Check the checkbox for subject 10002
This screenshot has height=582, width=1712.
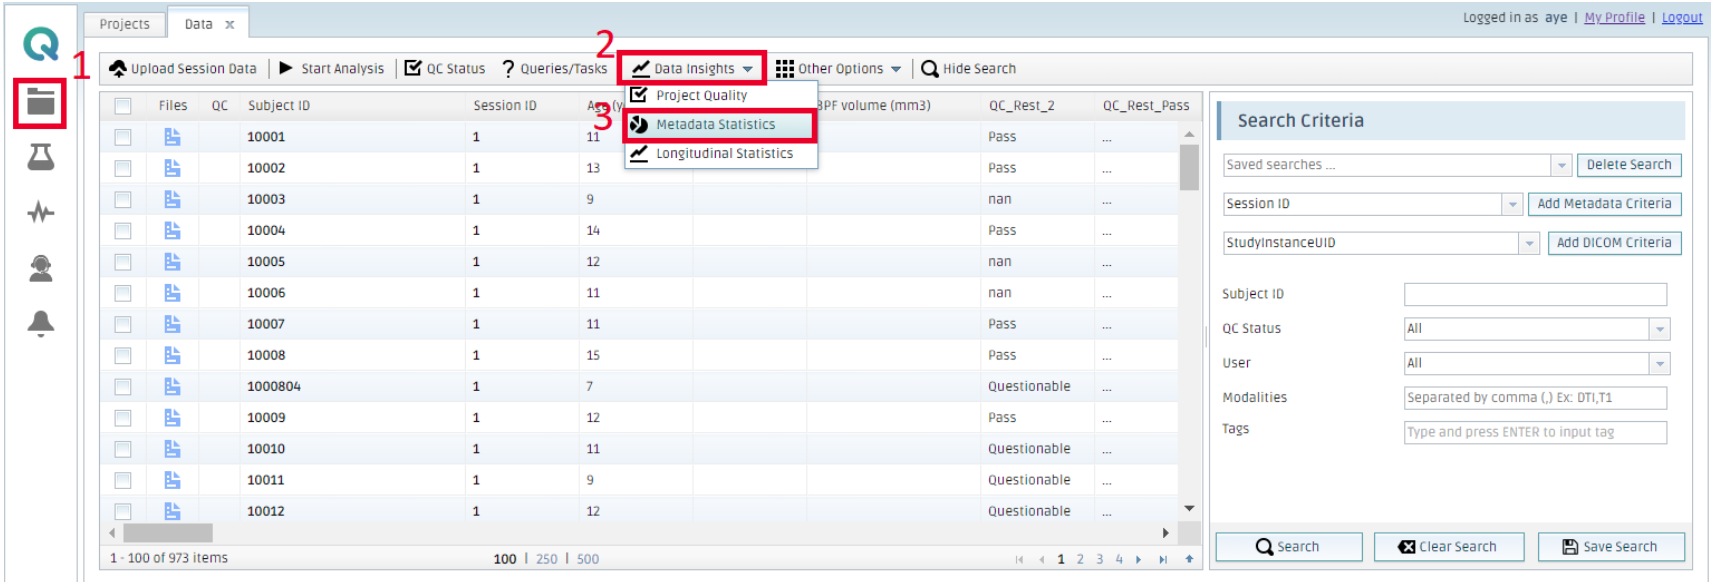coord(123,168)
